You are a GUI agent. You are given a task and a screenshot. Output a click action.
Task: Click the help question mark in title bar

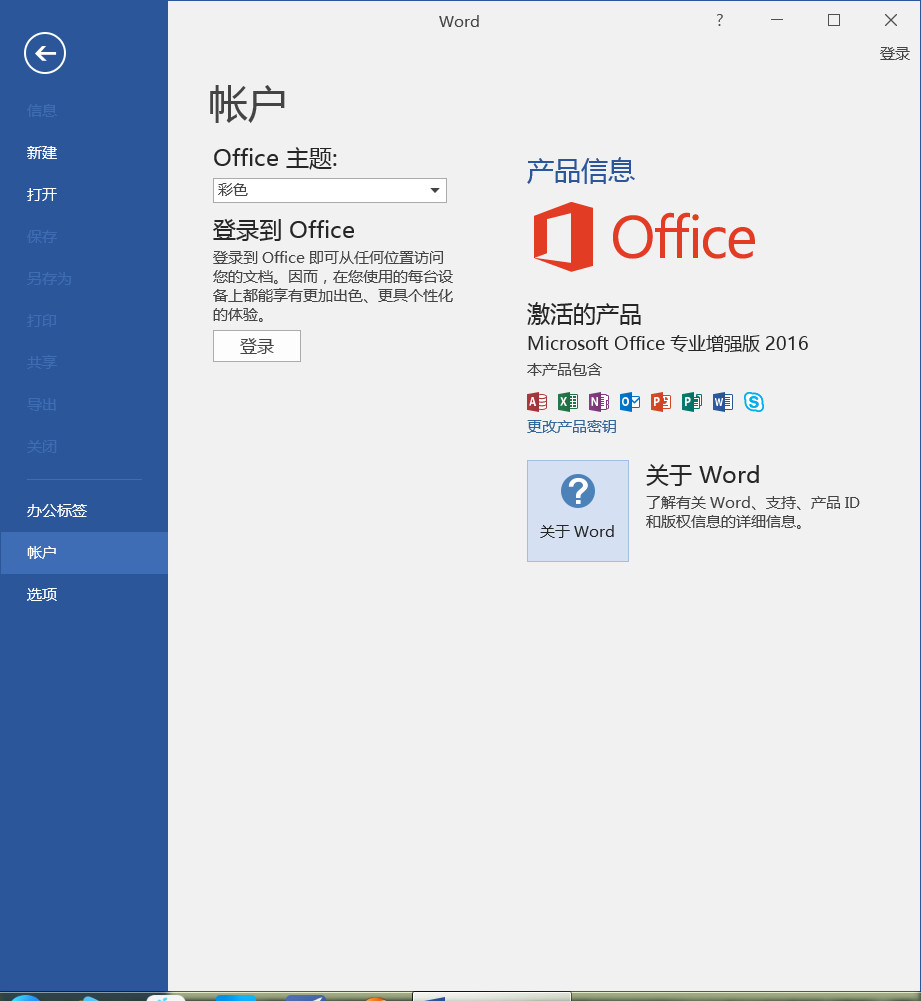pos(719,20)
